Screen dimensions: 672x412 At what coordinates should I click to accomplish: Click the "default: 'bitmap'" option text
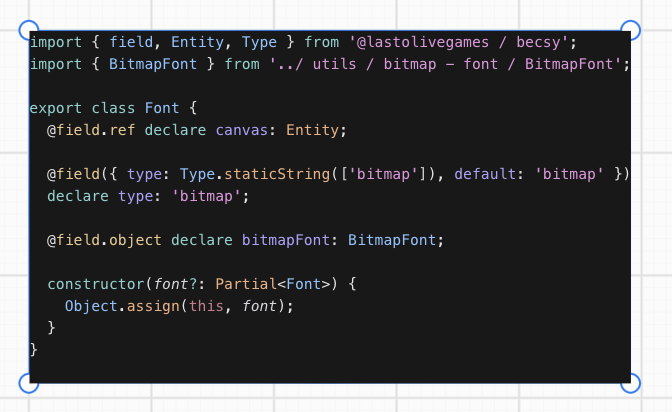click(x=528, y=174)
